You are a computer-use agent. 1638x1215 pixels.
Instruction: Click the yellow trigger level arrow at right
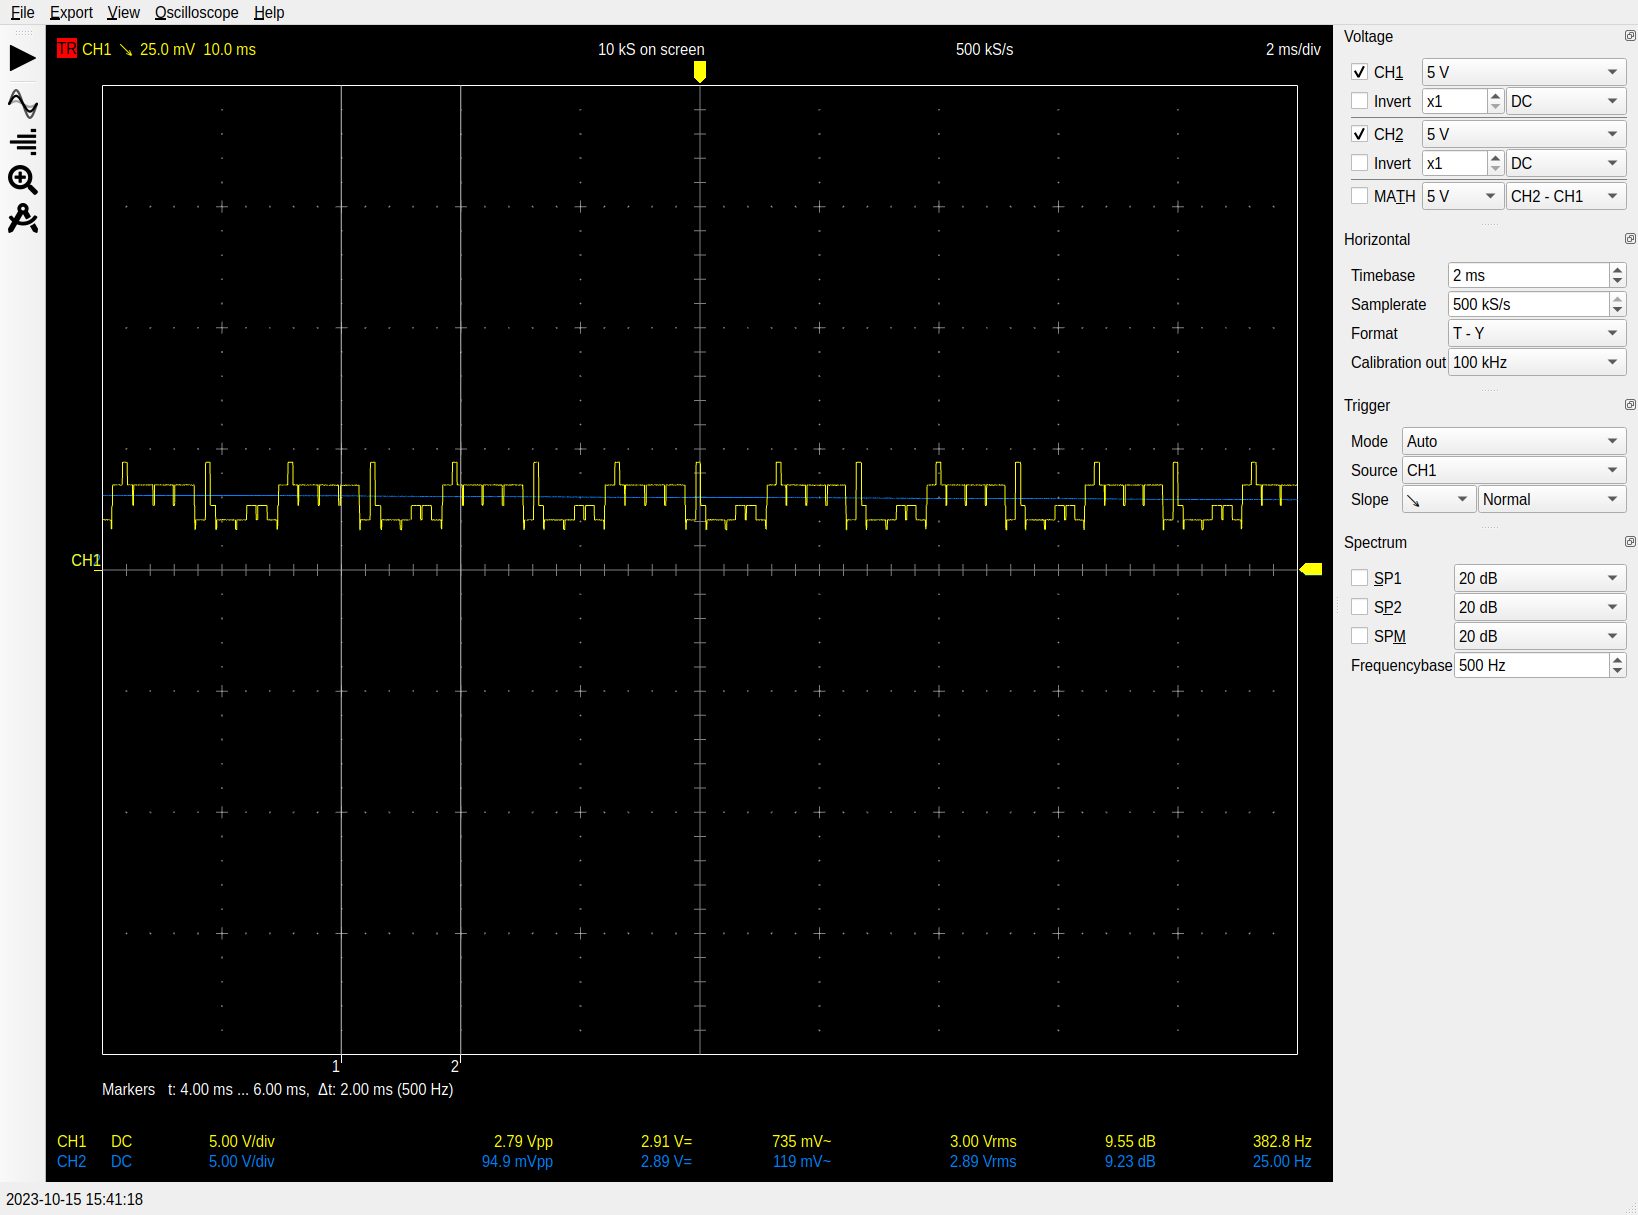(1310, 569)
